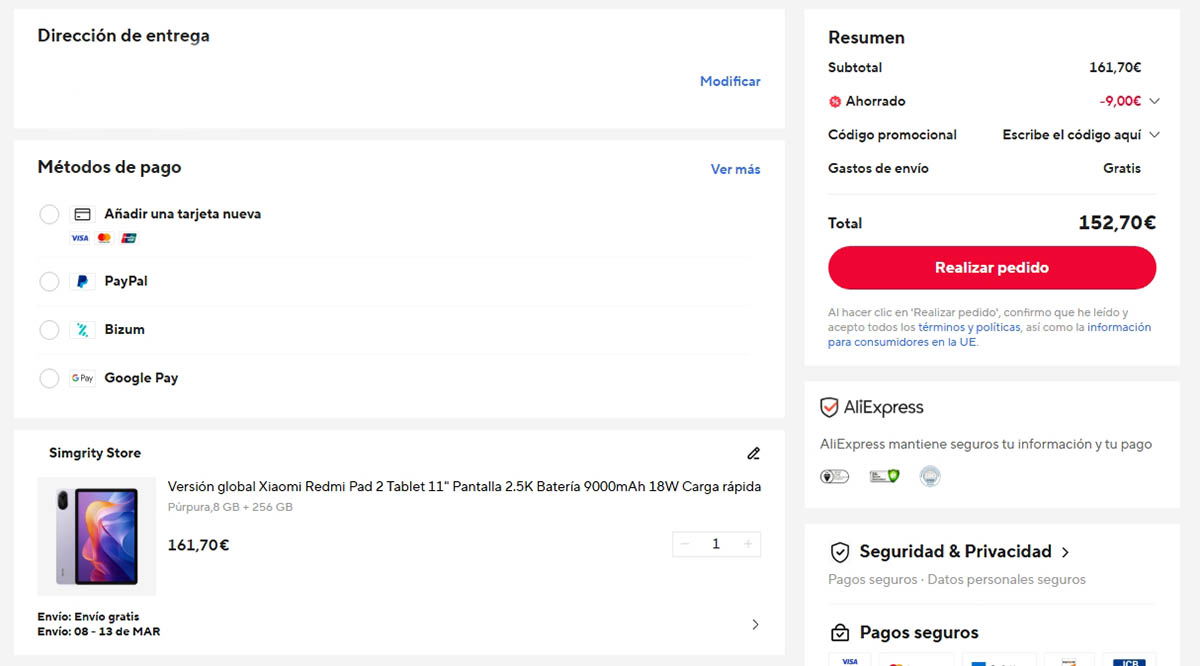Click Ver más in Métodos de pago
Image resolution: width=1200 pixels, height=666 pixels.
[735, 169]
